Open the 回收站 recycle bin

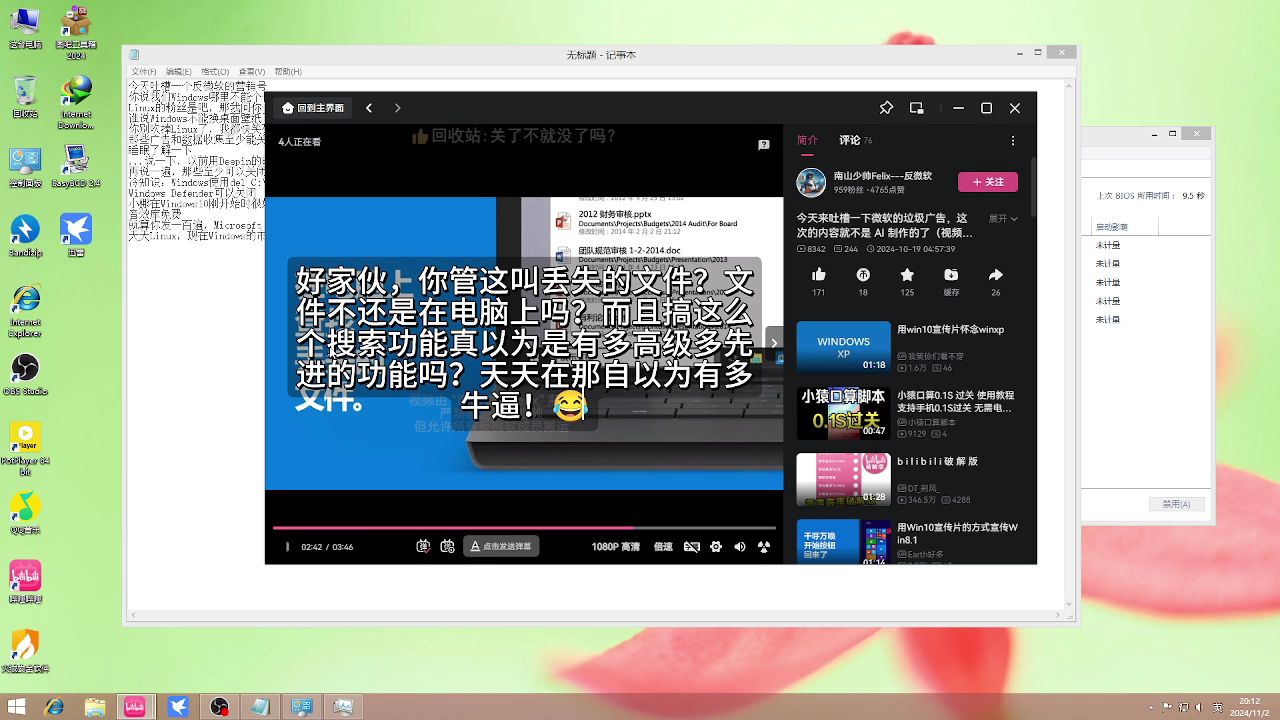point(25,97)
